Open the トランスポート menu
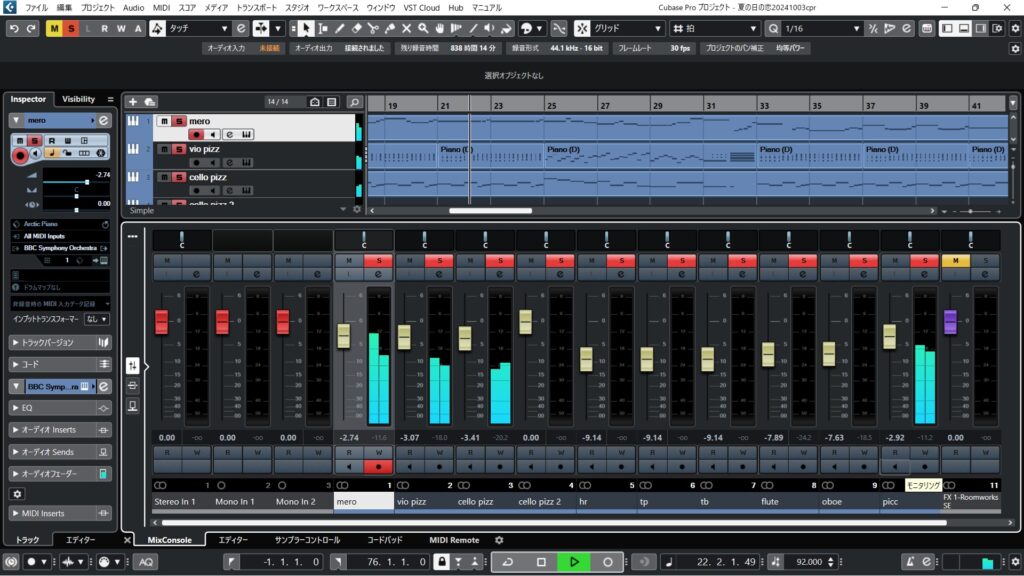The image size is (1024, 576). (x=256, y=7)
